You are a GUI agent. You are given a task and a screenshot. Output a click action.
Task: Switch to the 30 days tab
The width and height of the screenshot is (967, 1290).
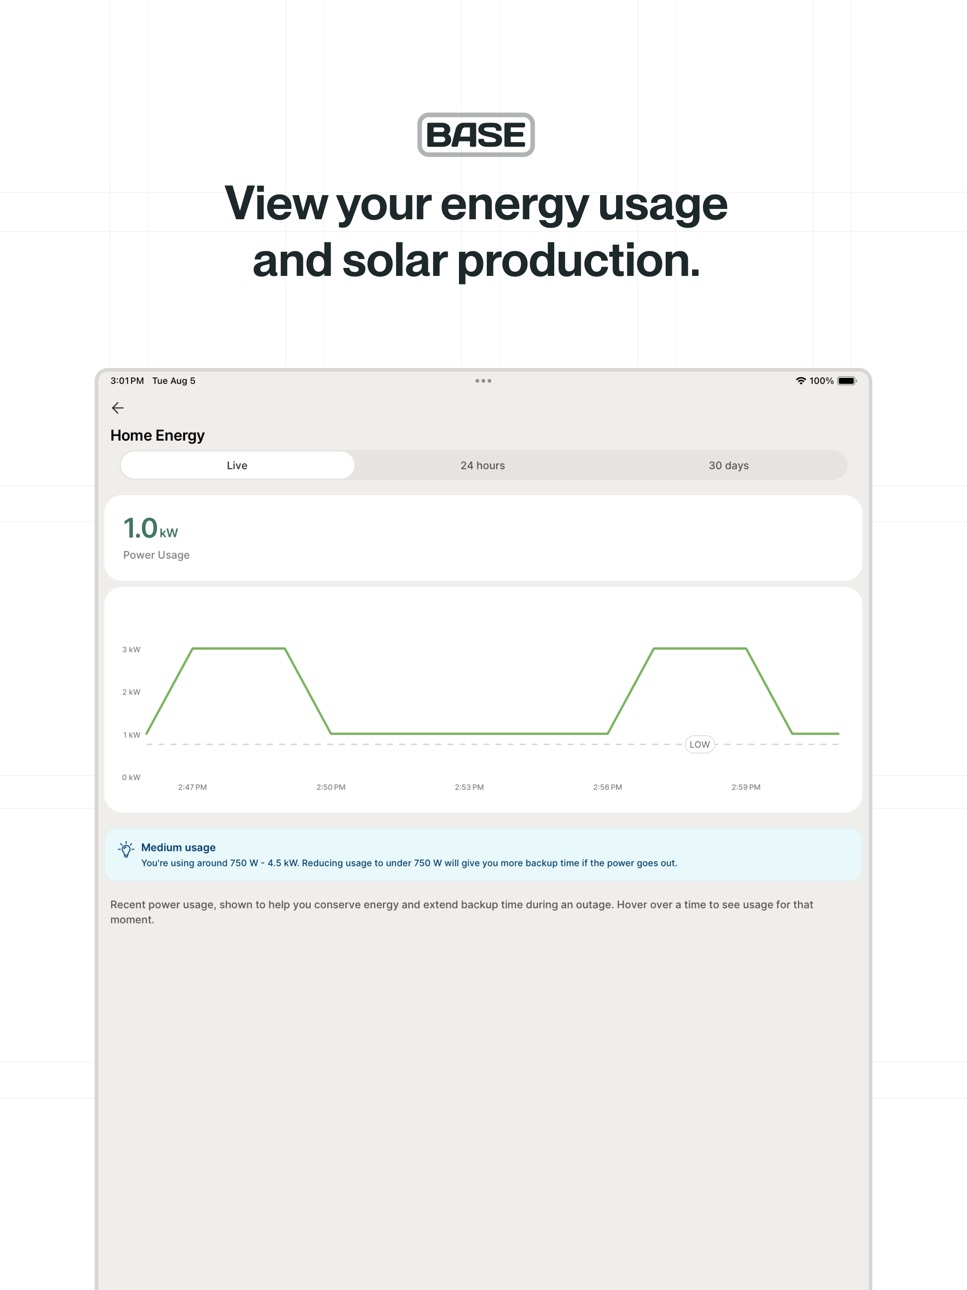point(729,465)
